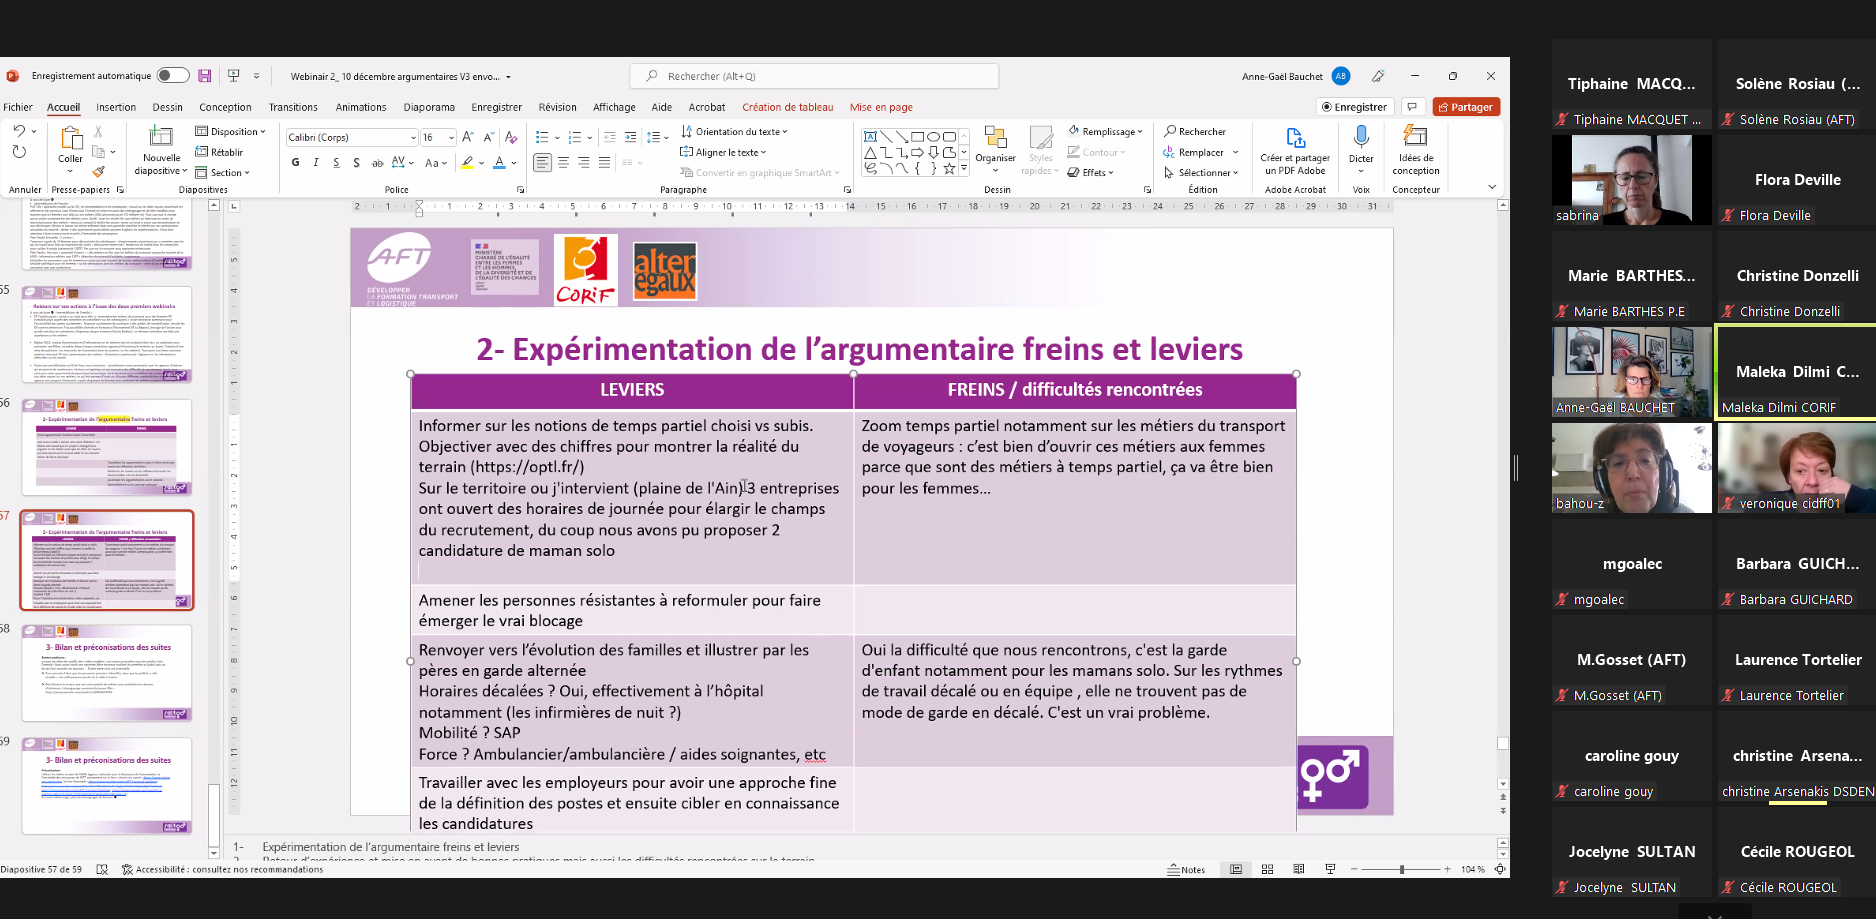Click the pen icon beside the AB avatar
Screen dimensions: 1876x919
coord(1378,76)
